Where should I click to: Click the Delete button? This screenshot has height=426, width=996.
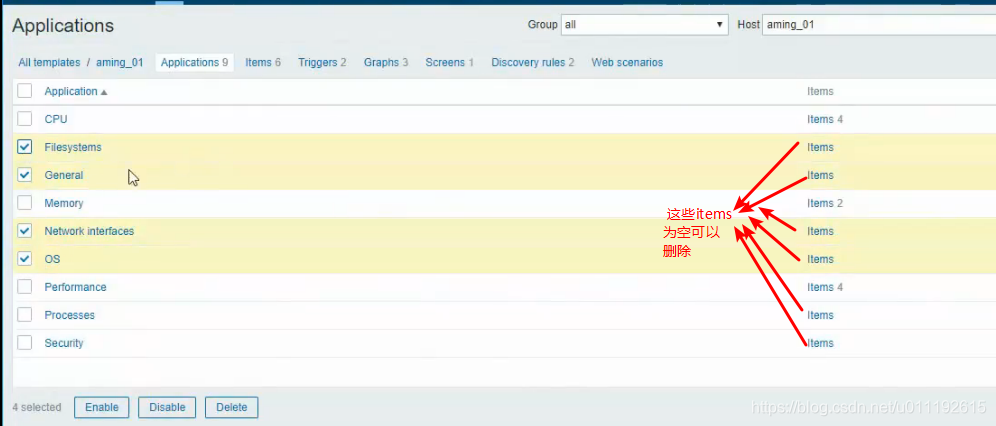click(x=231, y=407)
